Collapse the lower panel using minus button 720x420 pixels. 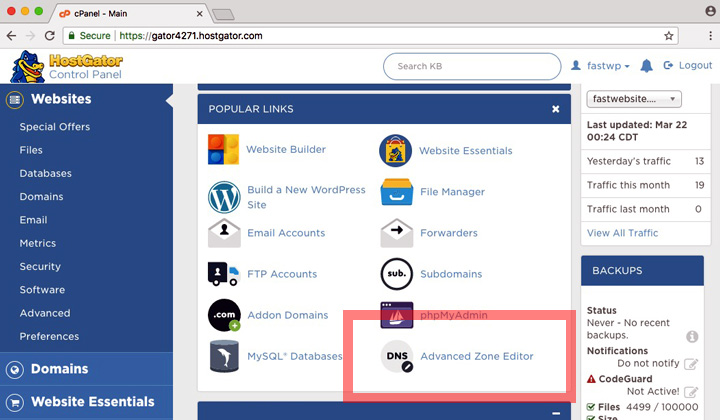coord(556,413)
